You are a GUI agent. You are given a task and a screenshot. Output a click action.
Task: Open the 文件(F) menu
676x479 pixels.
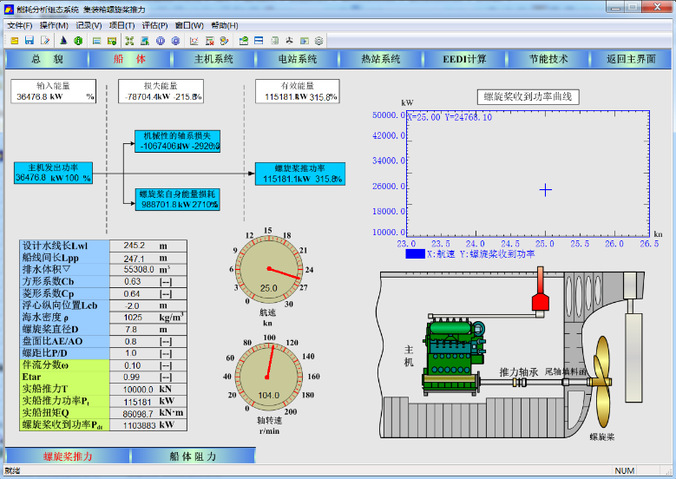point(20,24)
